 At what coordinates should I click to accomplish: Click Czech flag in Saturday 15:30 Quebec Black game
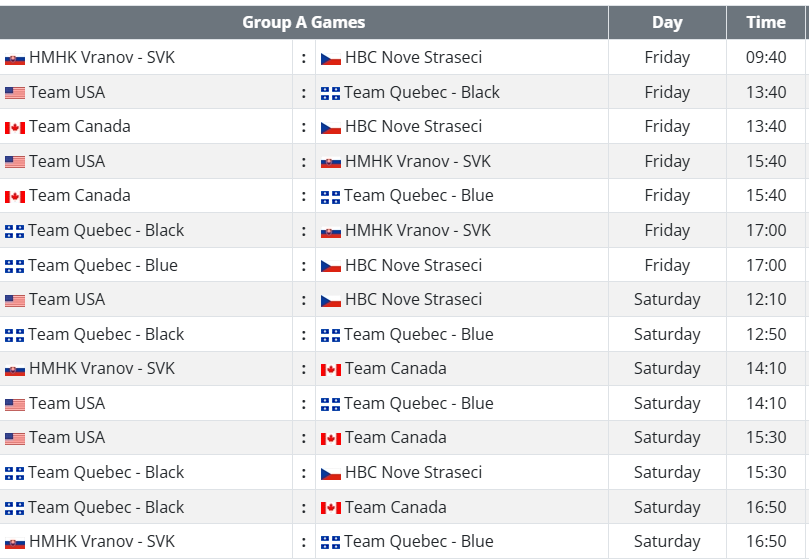point(331,473)
